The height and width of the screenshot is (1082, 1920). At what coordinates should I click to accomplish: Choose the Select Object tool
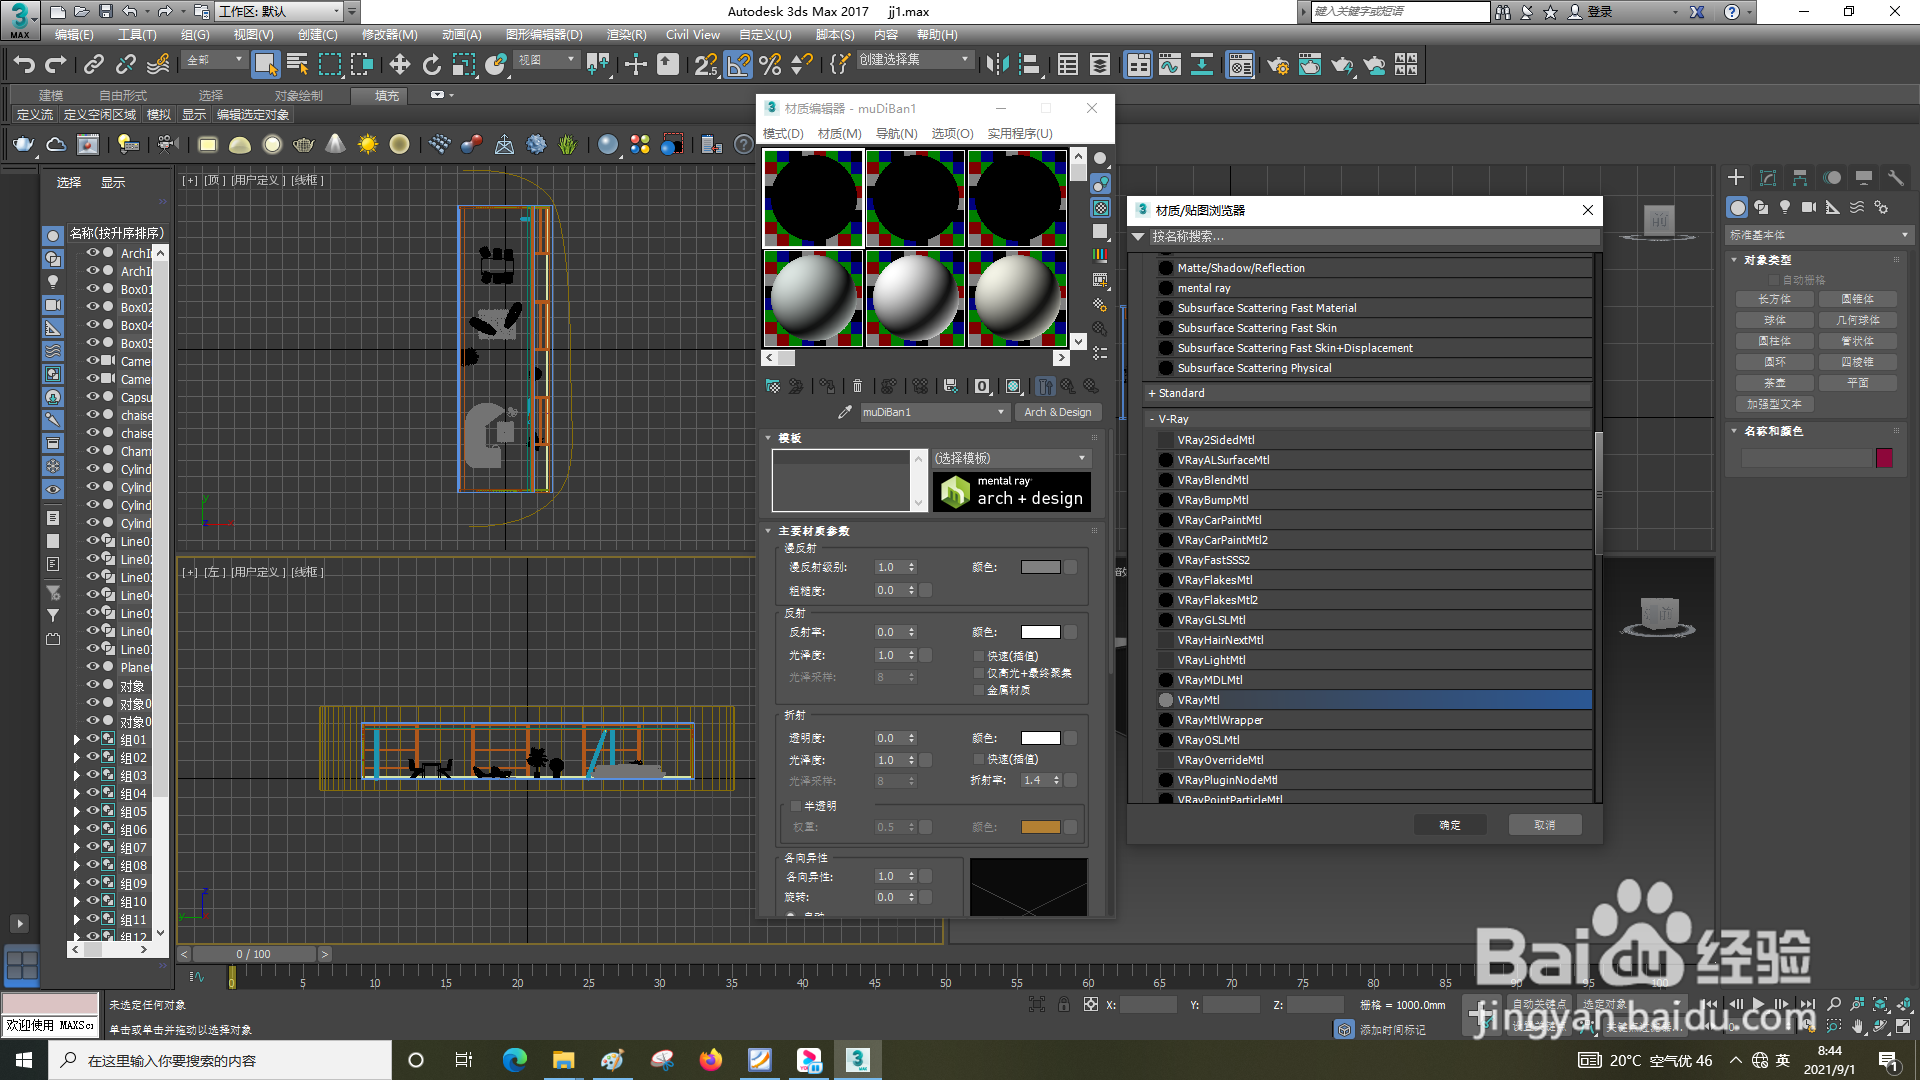pyautogui.click(x=265, y=66)
